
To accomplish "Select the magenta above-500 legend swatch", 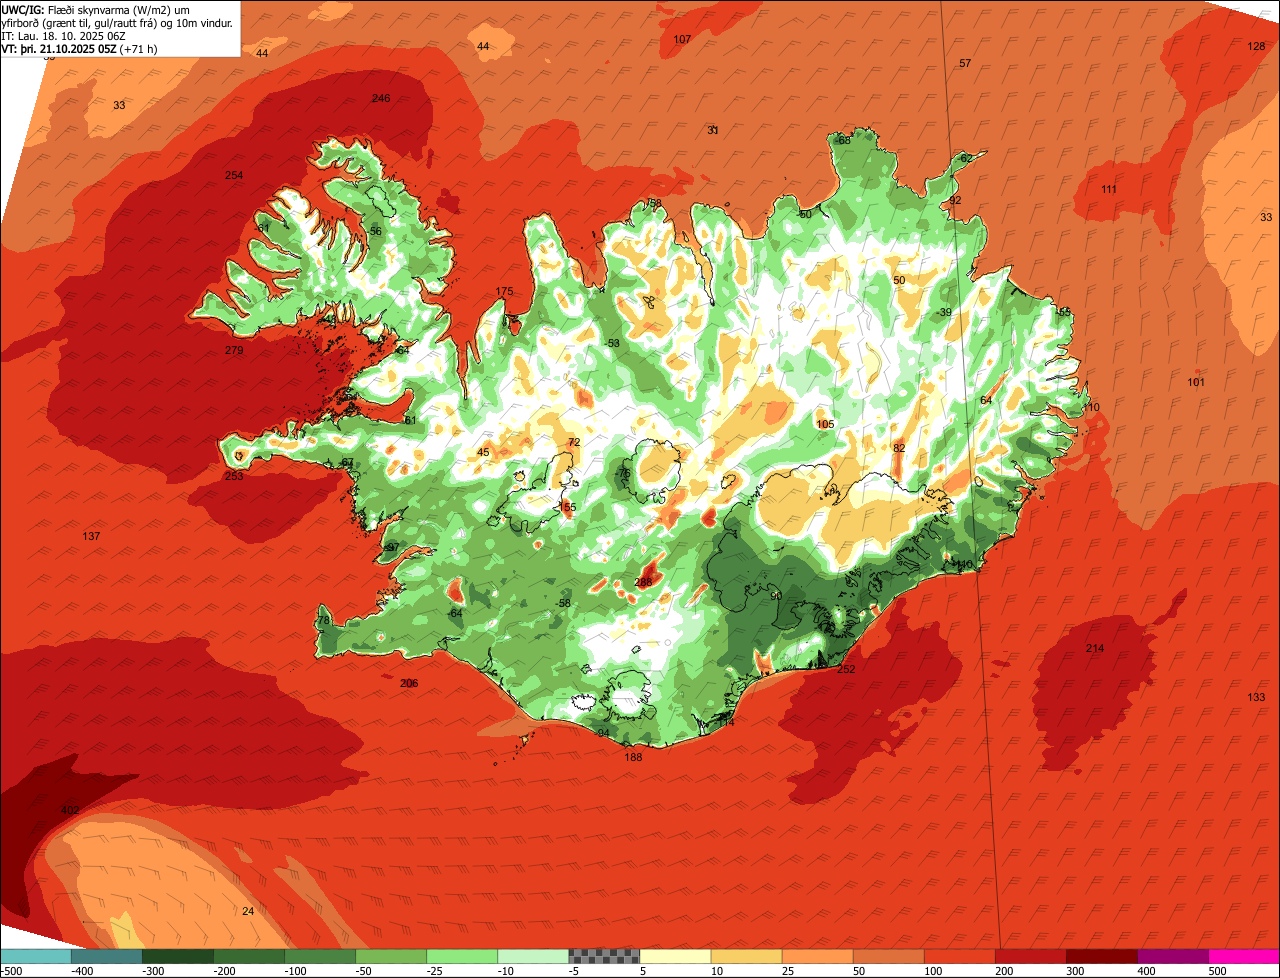I will 1244,956.
